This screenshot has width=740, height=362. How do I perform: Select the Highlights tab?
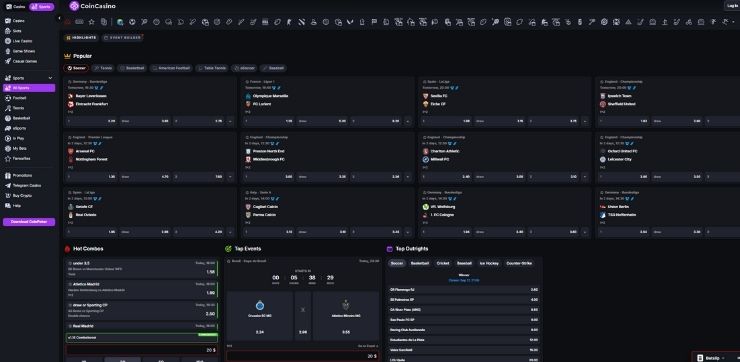click(82, 37)
